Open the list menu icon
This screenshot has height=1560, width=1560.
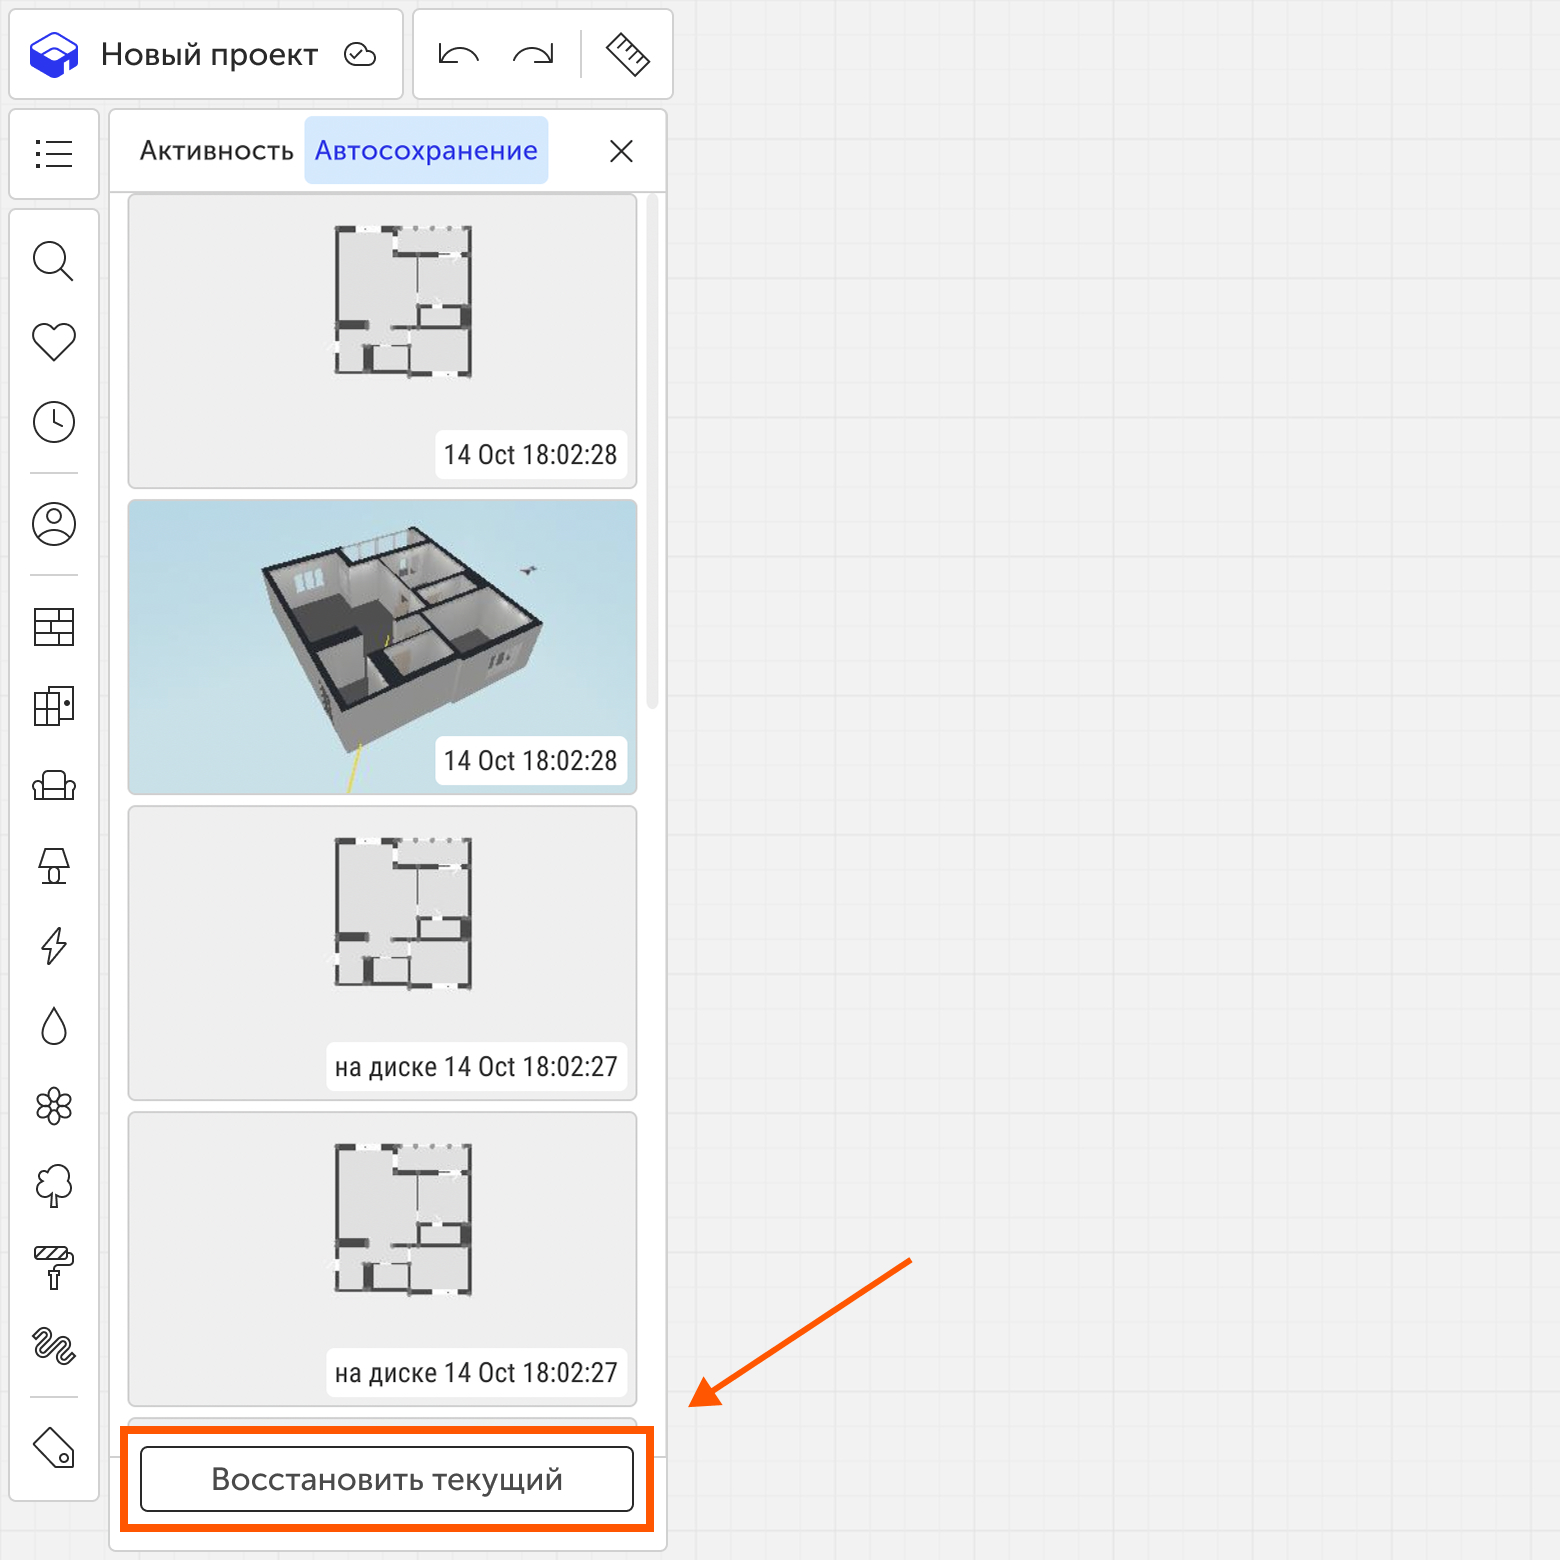(x=54, y=154)
